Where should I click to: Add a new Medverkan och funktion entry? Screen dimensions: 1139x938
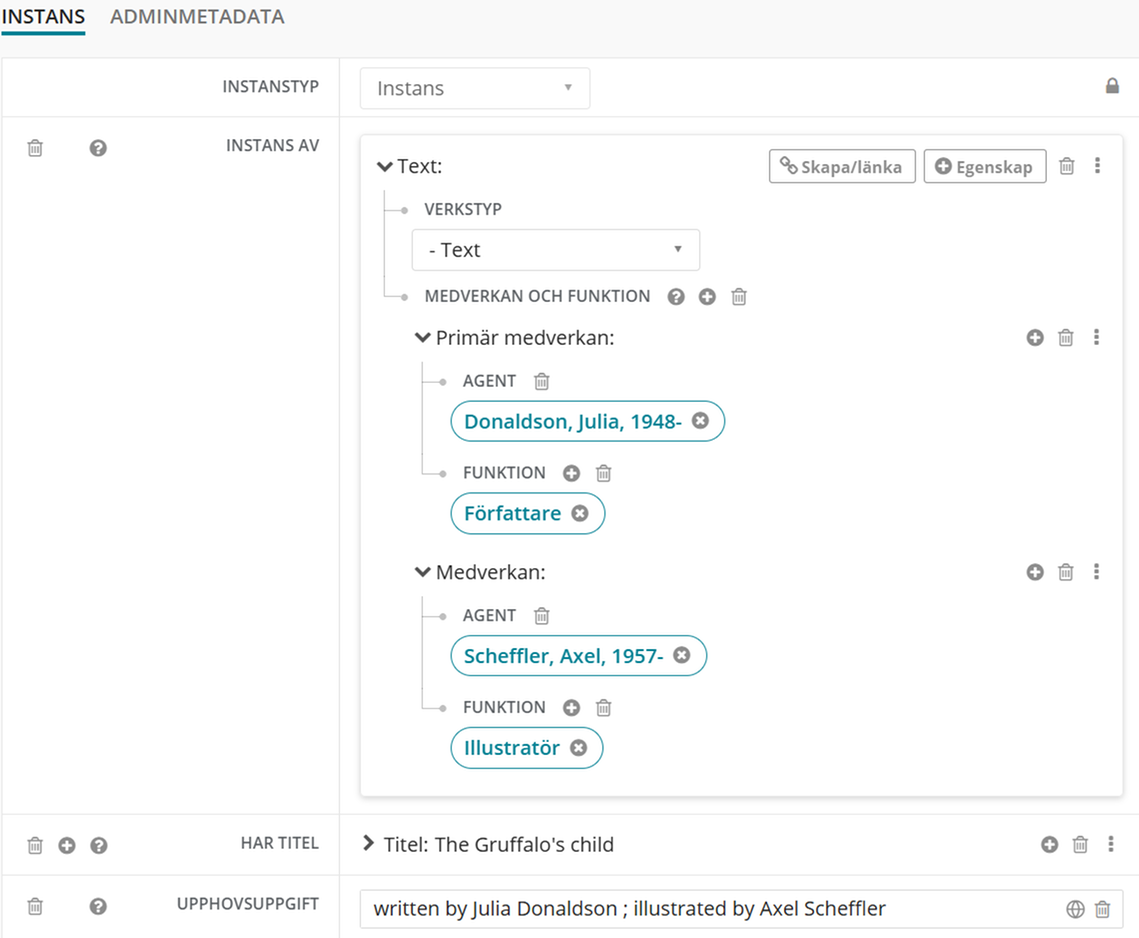pyautogui.click(x=707, y=297)
